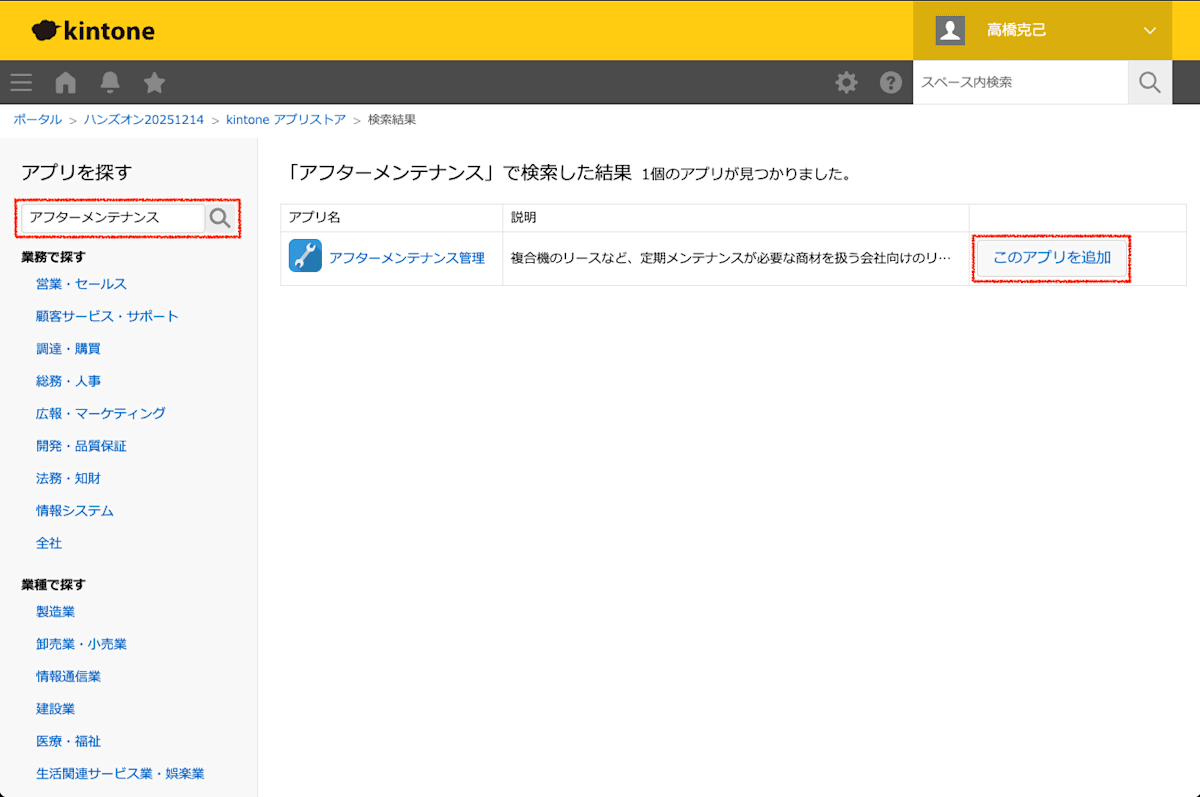The image size is (1200, 797).
Task: Click inside the スペース内検索 search field
Action: click(x=1020, y=82)
